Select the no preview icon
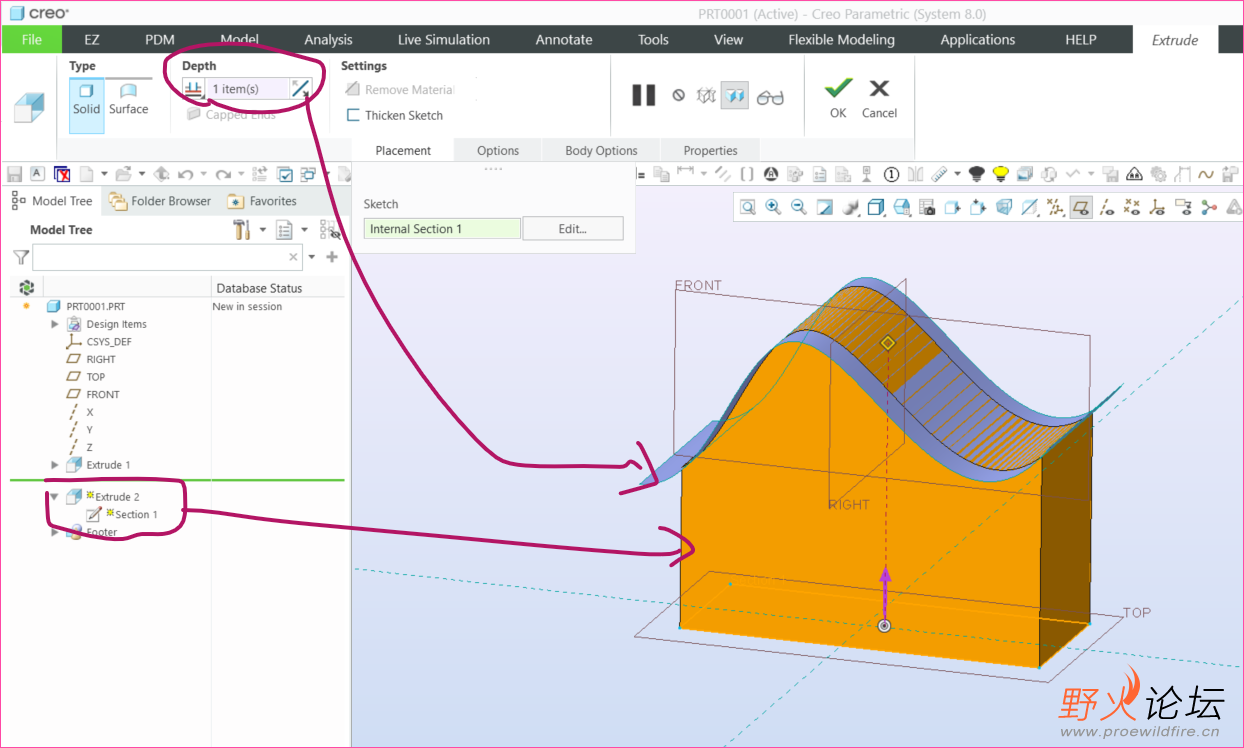The height and width of the screenshot is (748, 1244). coord(678,96)
